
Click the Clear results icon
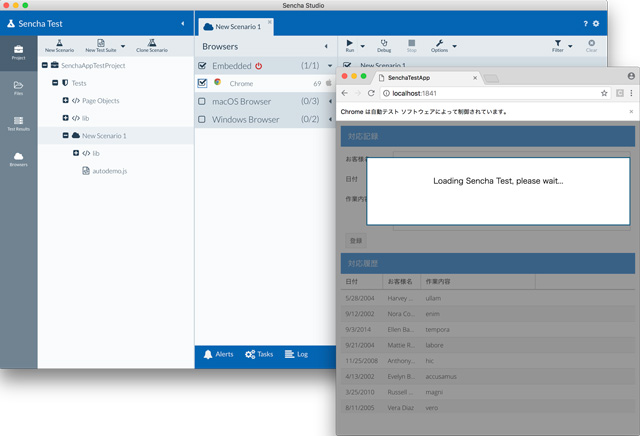pyautogui.click(x=591, y=45)
